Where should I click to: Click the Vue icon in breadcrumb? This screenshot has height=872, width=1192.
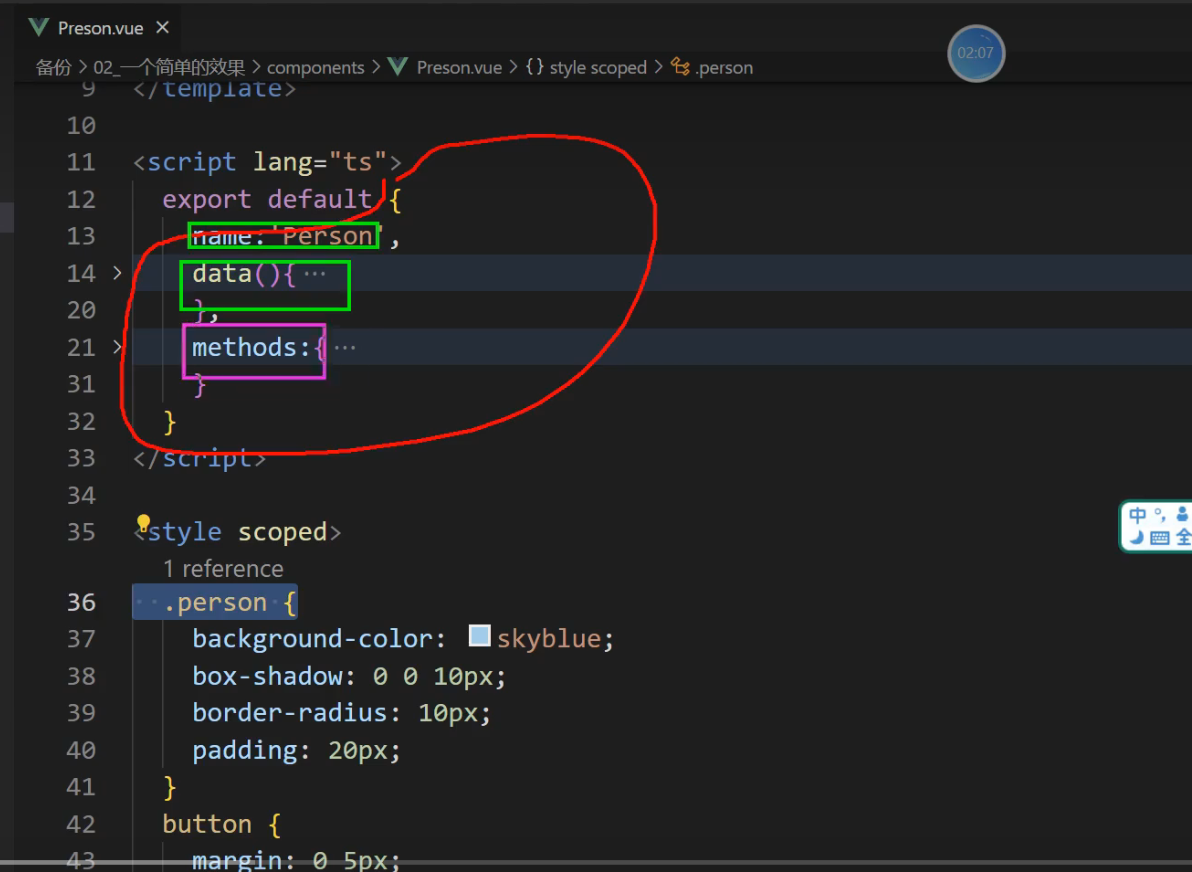pyautogui.click(x=398, y=67)
